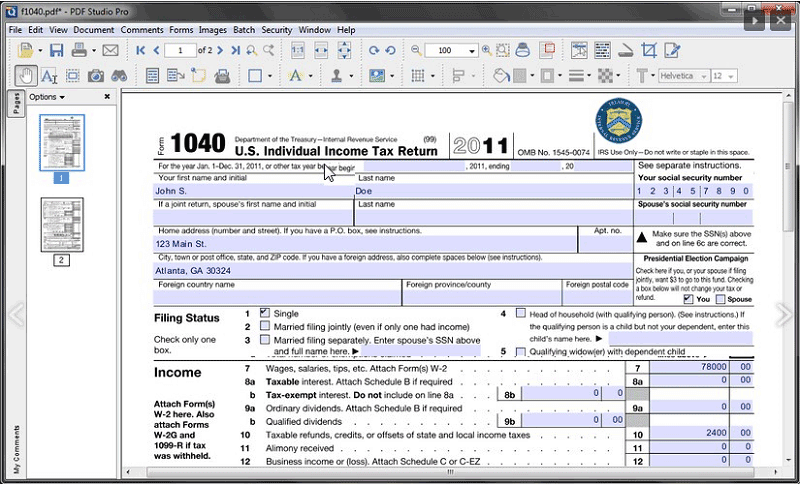800x484 pixels.
Task: Open the zoom level dropdown
Action: [x=472, y=50]
